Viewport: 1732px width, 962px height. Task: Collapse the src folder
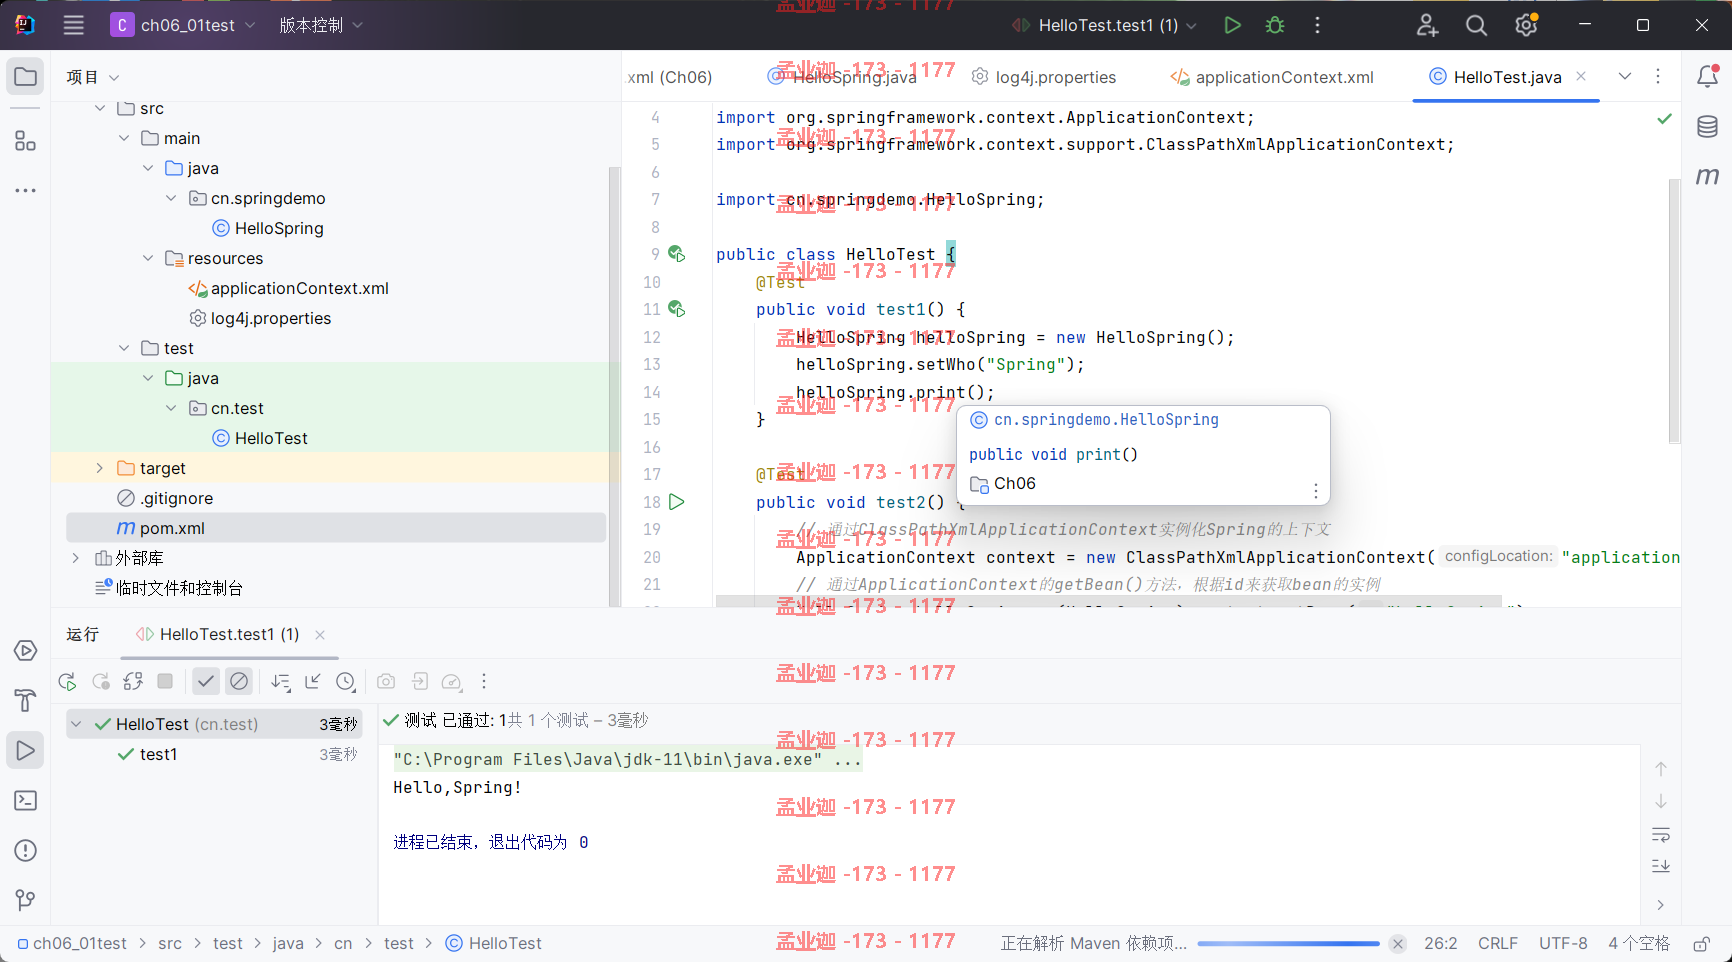(x=99, y=108)
